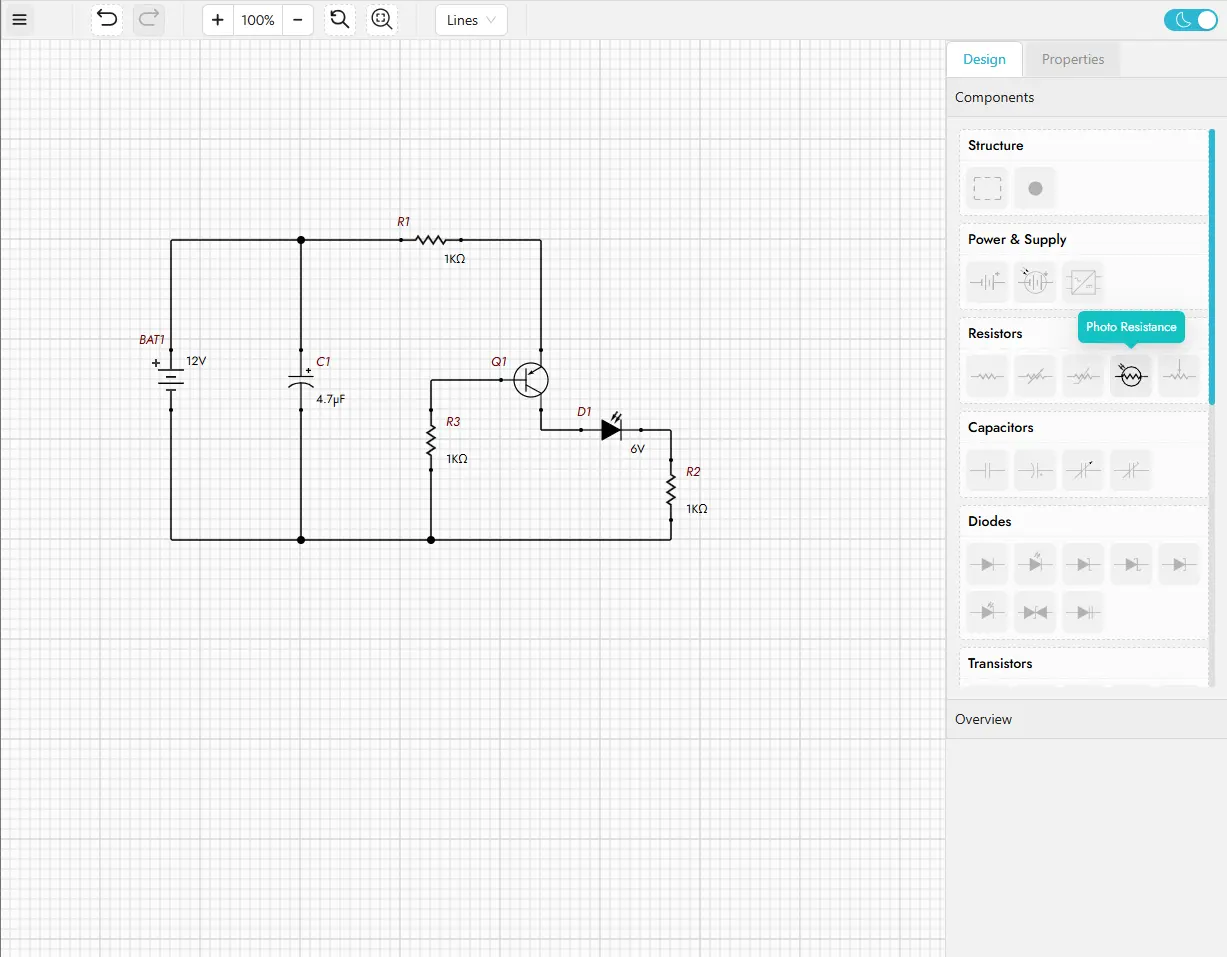The image size is (1227, 957).
Task: Select the LED icon beside the standard diode
Action: tap(1035, 564)
